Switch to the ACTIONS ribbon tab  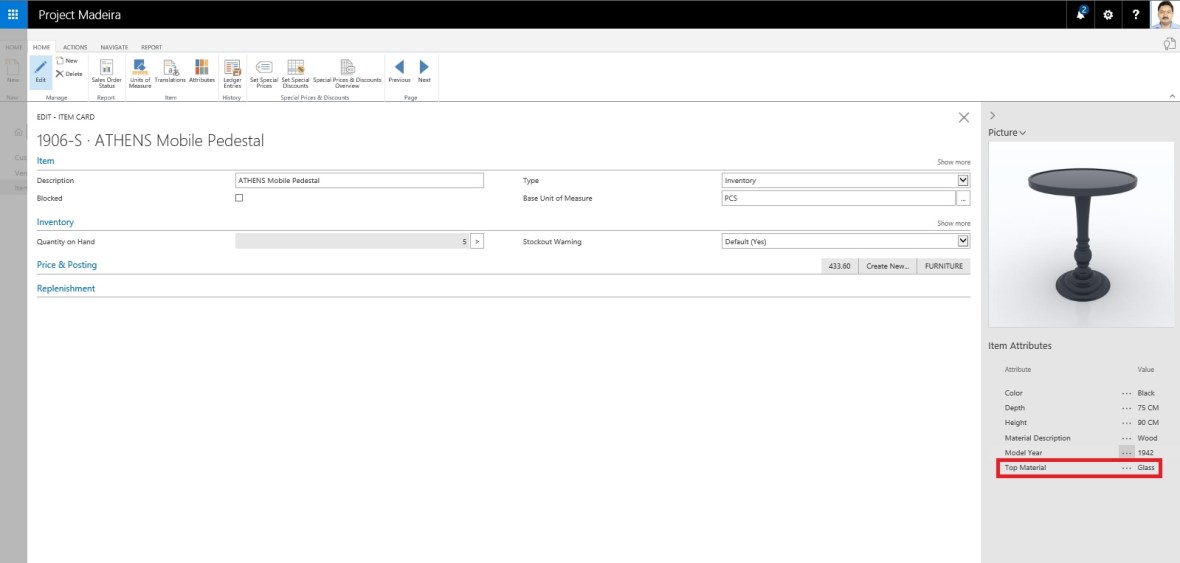pos(75,47)
